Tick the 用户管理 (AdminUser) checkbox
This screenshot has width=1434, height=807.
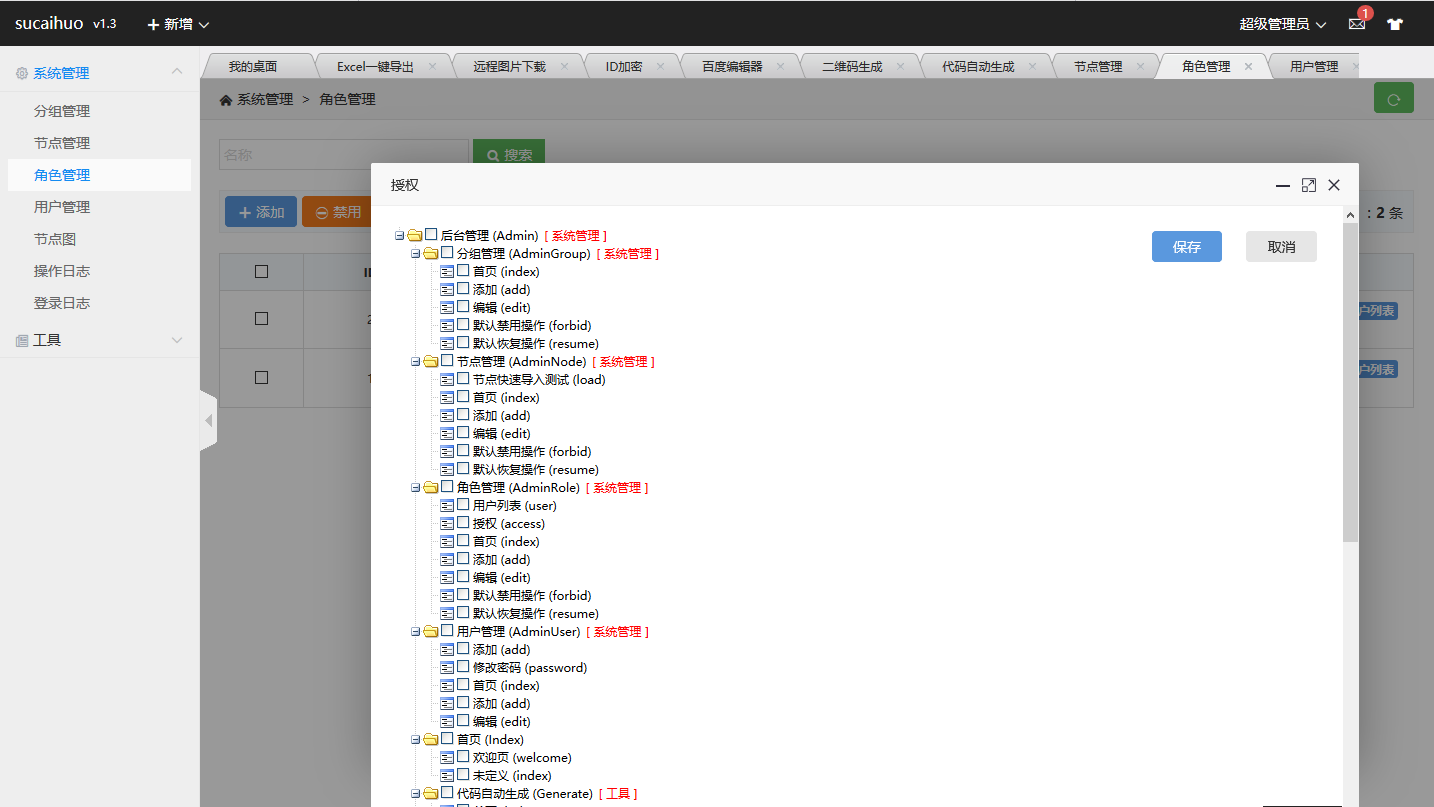click(447, 630)
